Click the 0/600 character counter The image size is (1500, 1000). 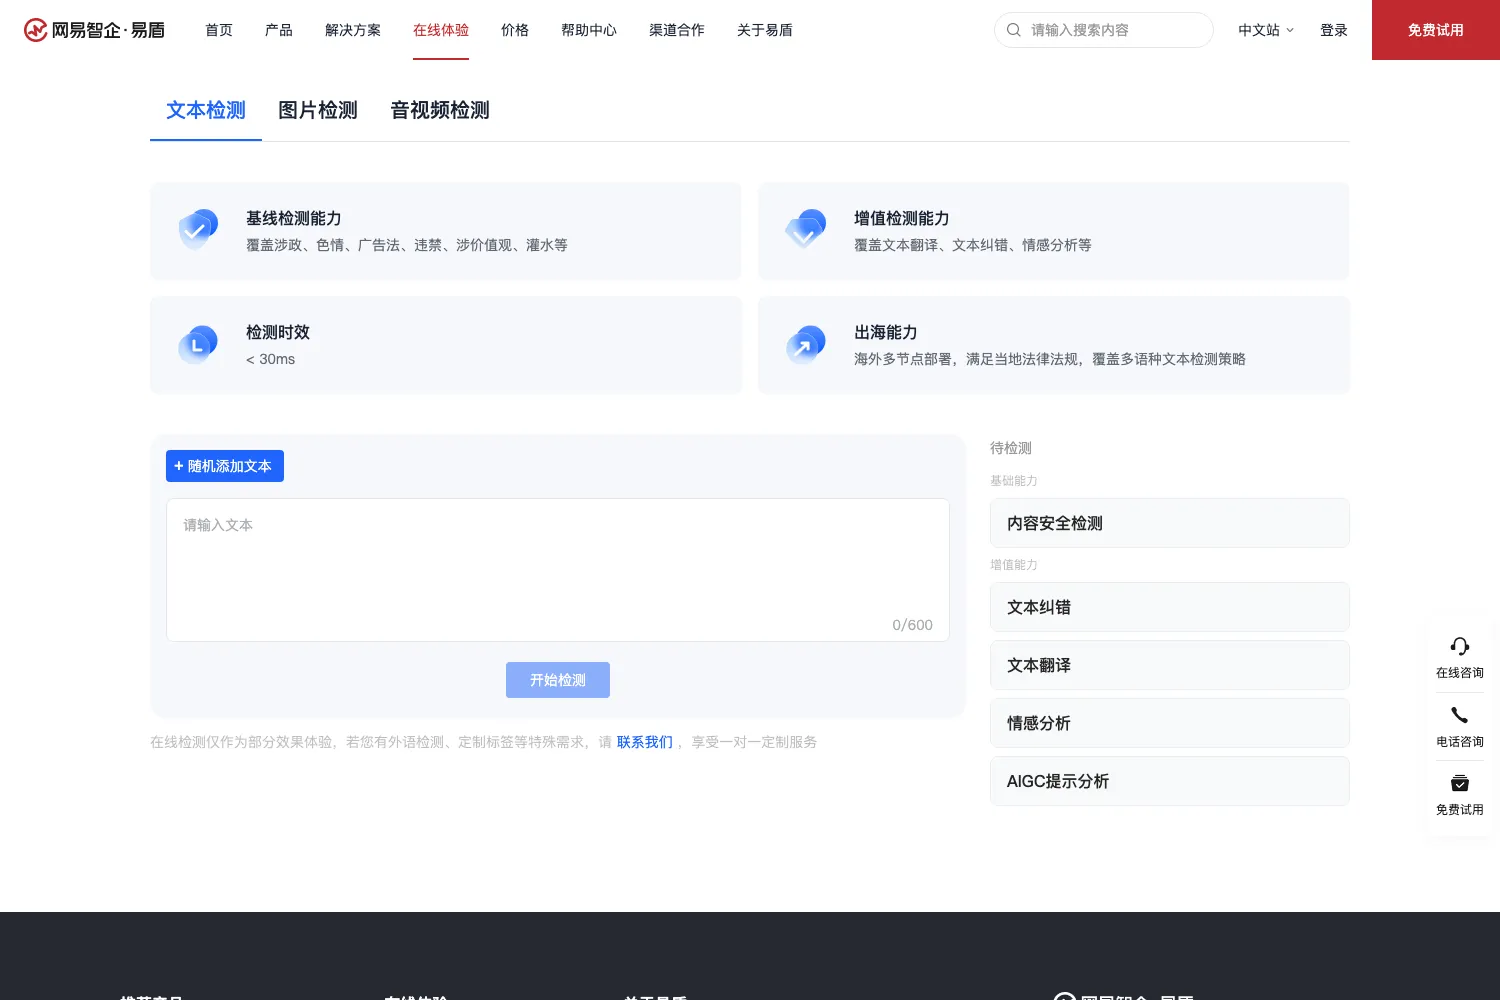(x=912, y=625)
